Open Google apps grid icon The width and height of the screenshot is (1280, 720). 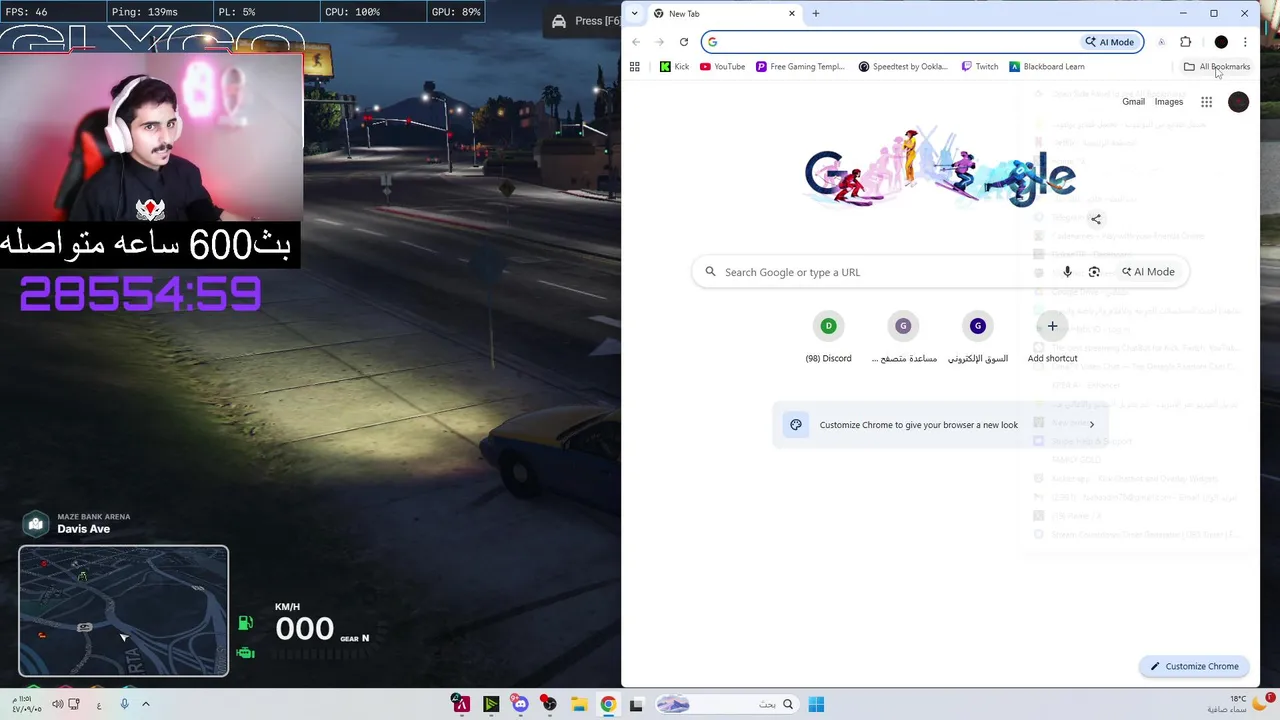1207,102
